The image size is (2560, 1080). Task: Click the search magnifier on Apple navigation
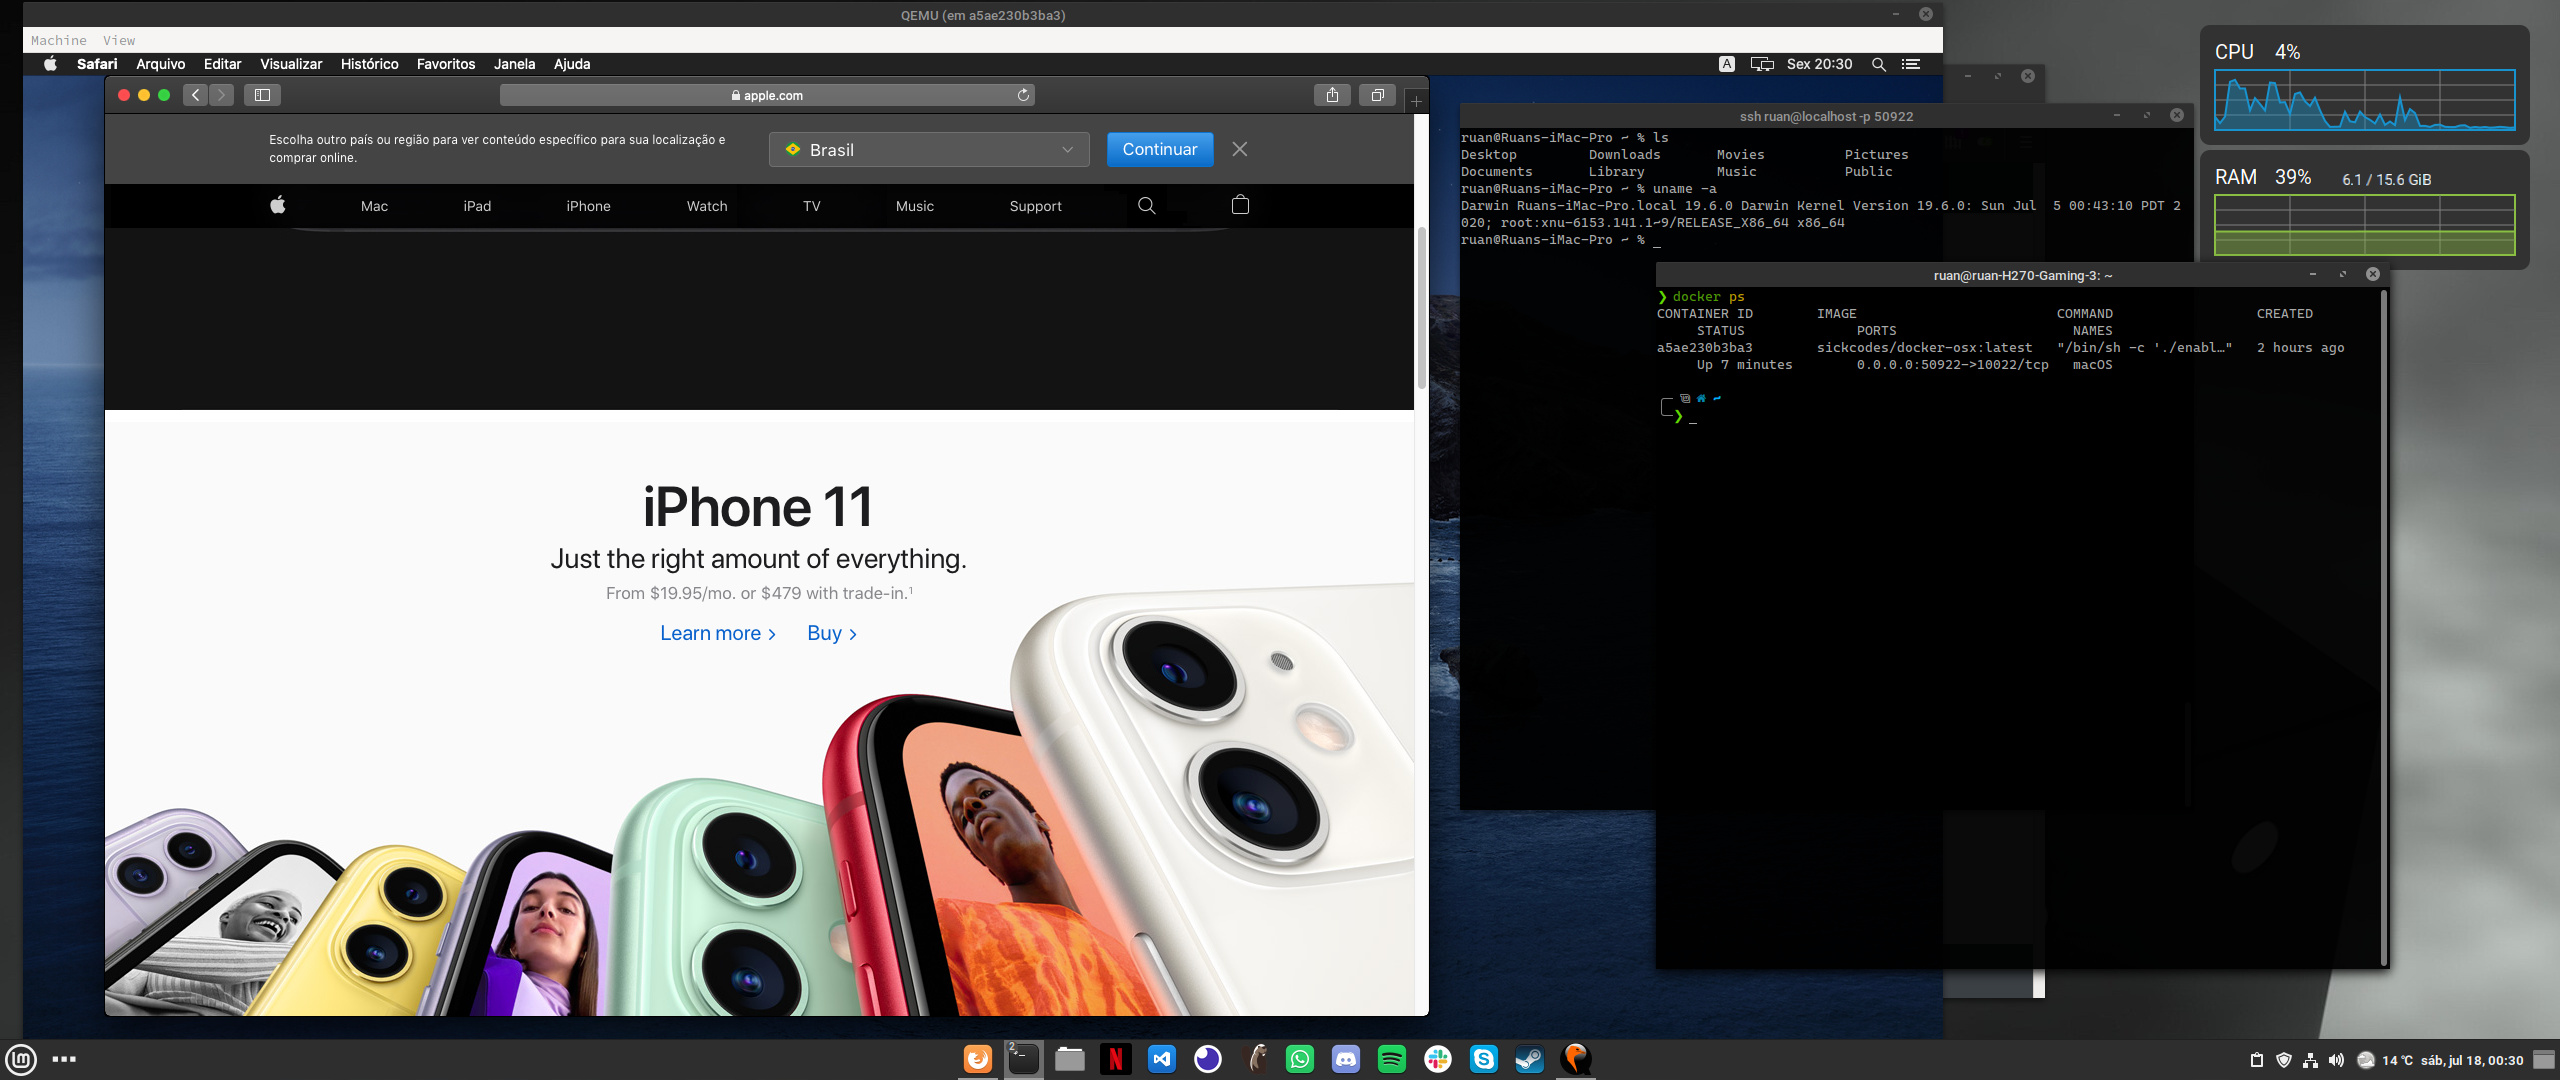tap(1146, 205)
